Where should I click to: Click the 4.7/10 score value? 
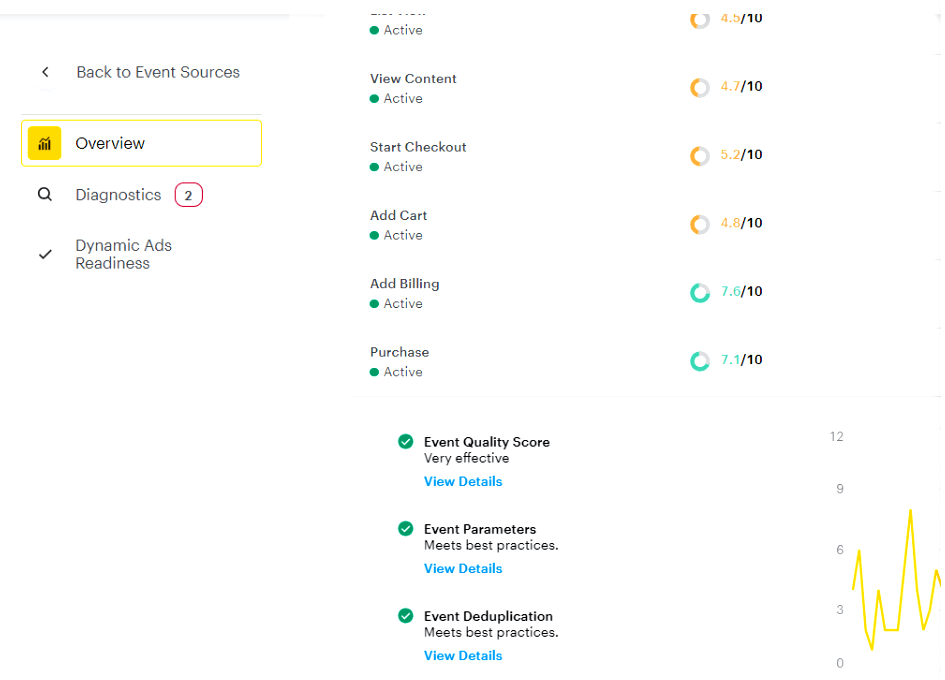[x=741, y=86]
